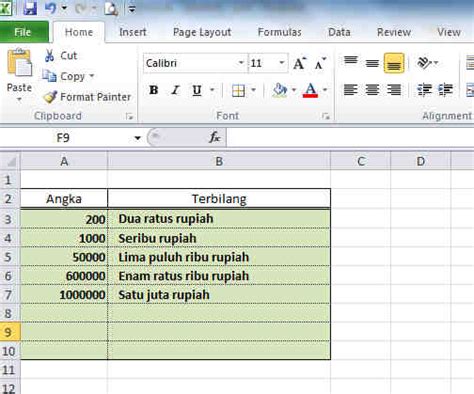
Task: Select cell containing 1000000
Action: pyautogui.click(x=64, y=295)
